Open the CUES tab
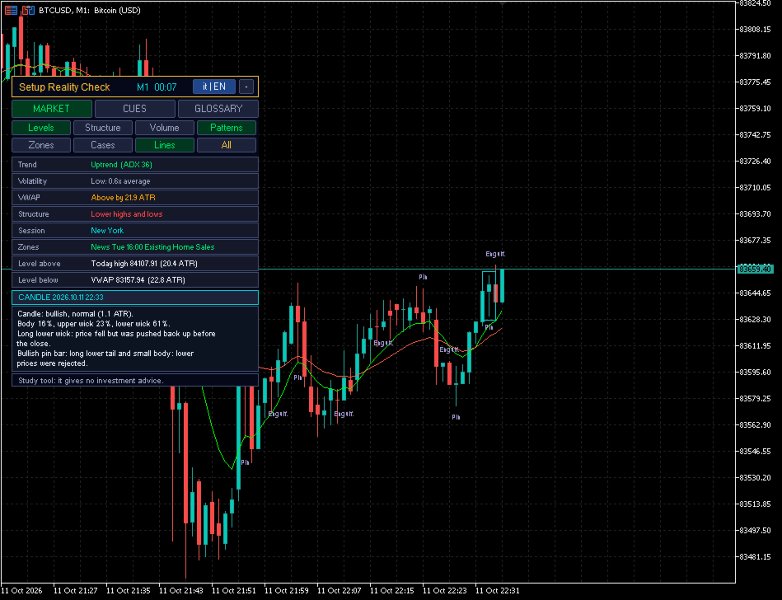 [135, 109]
